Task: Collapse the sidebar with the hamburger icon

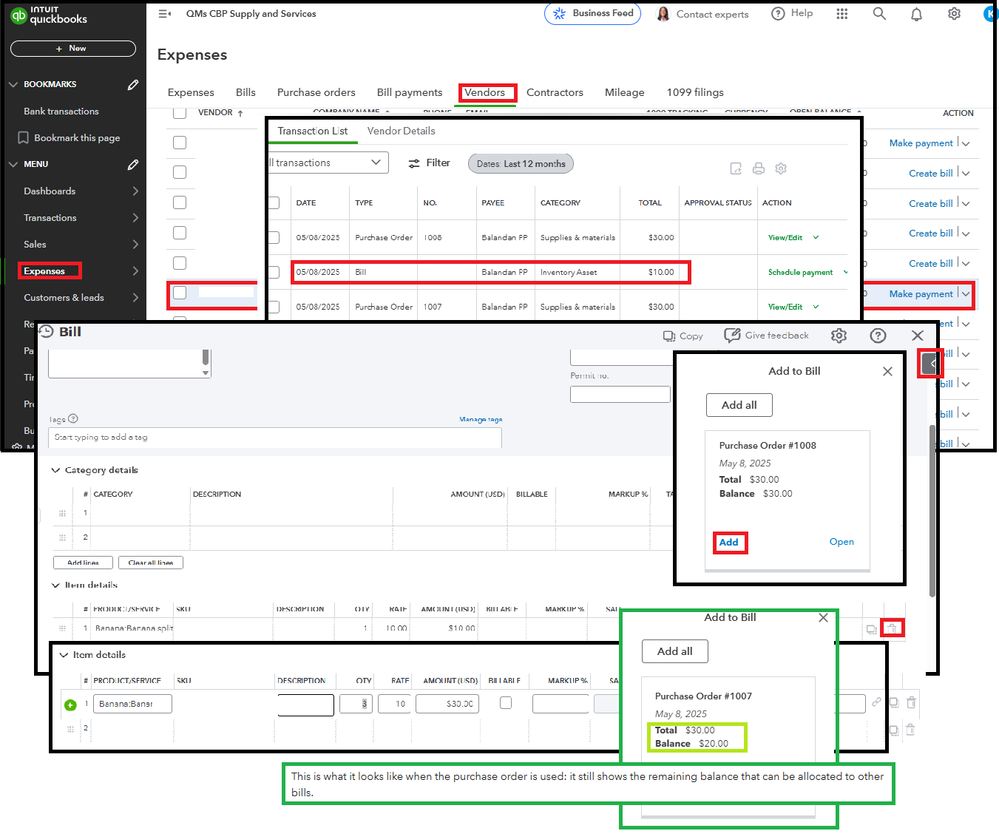Action: click(164, 13)
